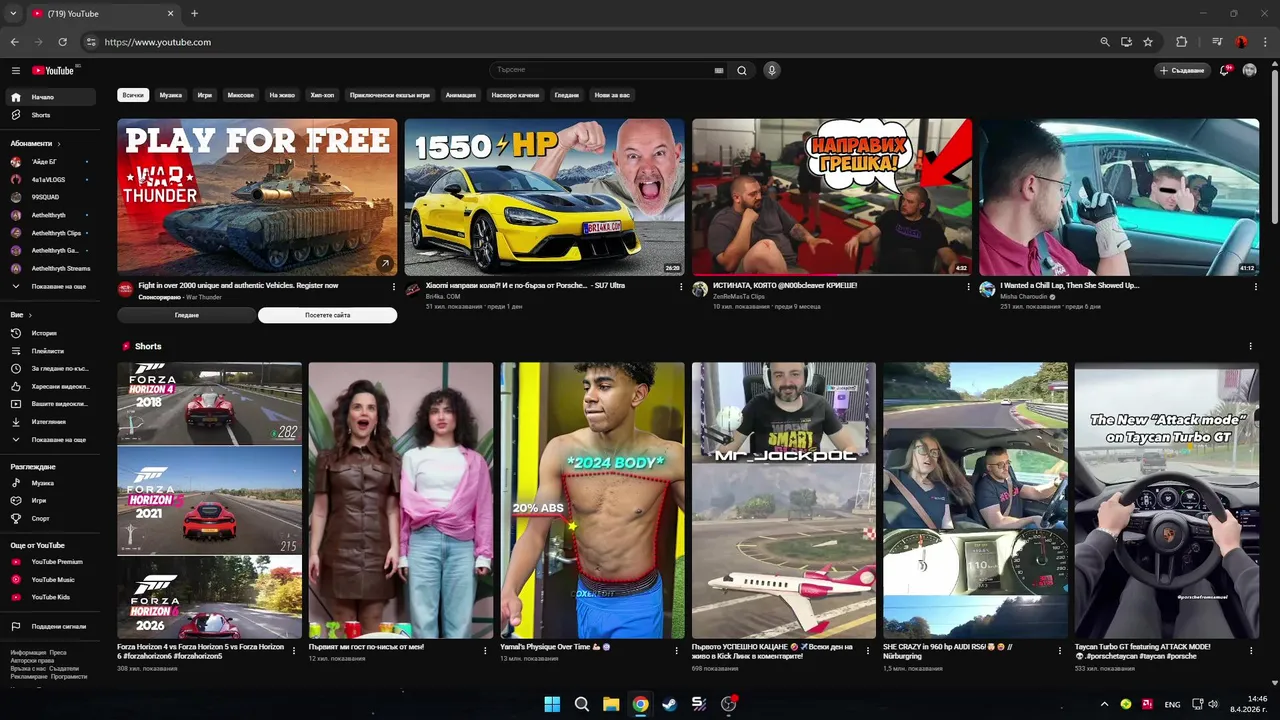Click the Гледане button on ad
The height and width of the screenshot is (720, 1280).
coord(187,315)
